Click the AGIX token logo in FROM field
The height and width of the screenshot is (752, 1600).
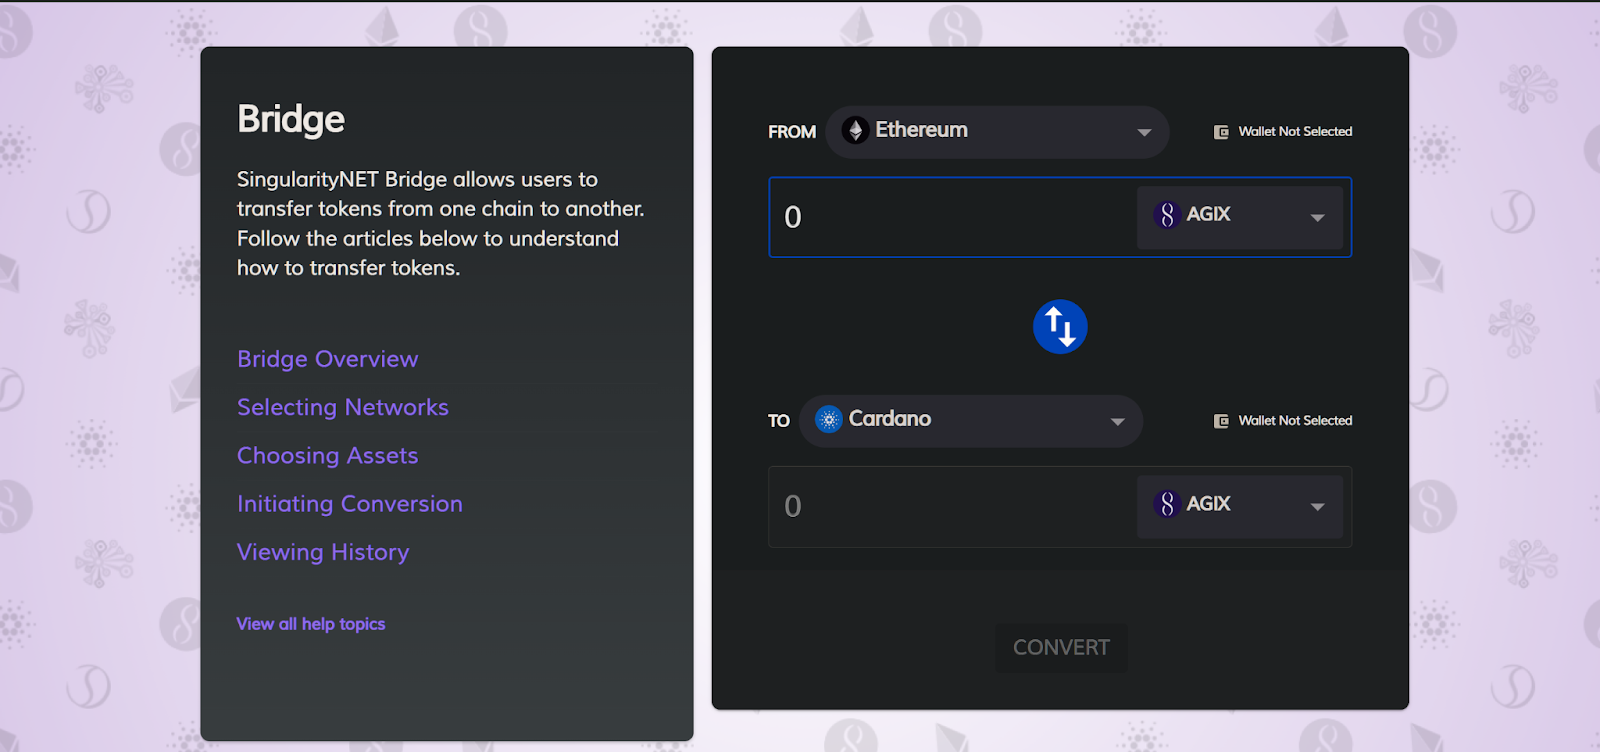[1167, 215]
